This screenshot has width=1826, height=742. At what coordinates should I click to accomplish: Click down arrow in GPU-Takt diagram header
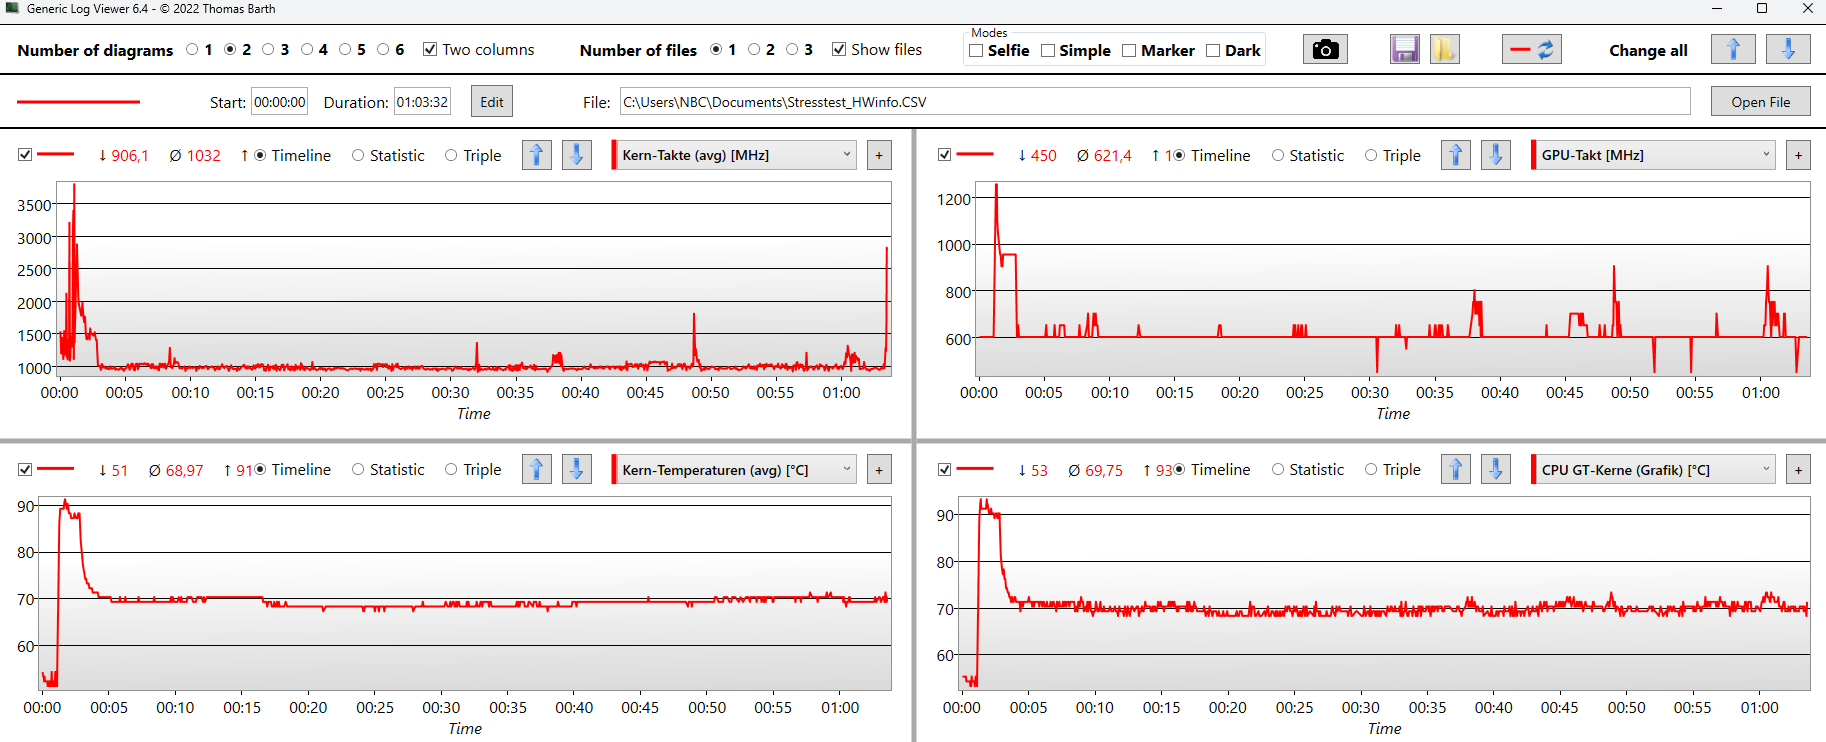[x=1496, y=155]
